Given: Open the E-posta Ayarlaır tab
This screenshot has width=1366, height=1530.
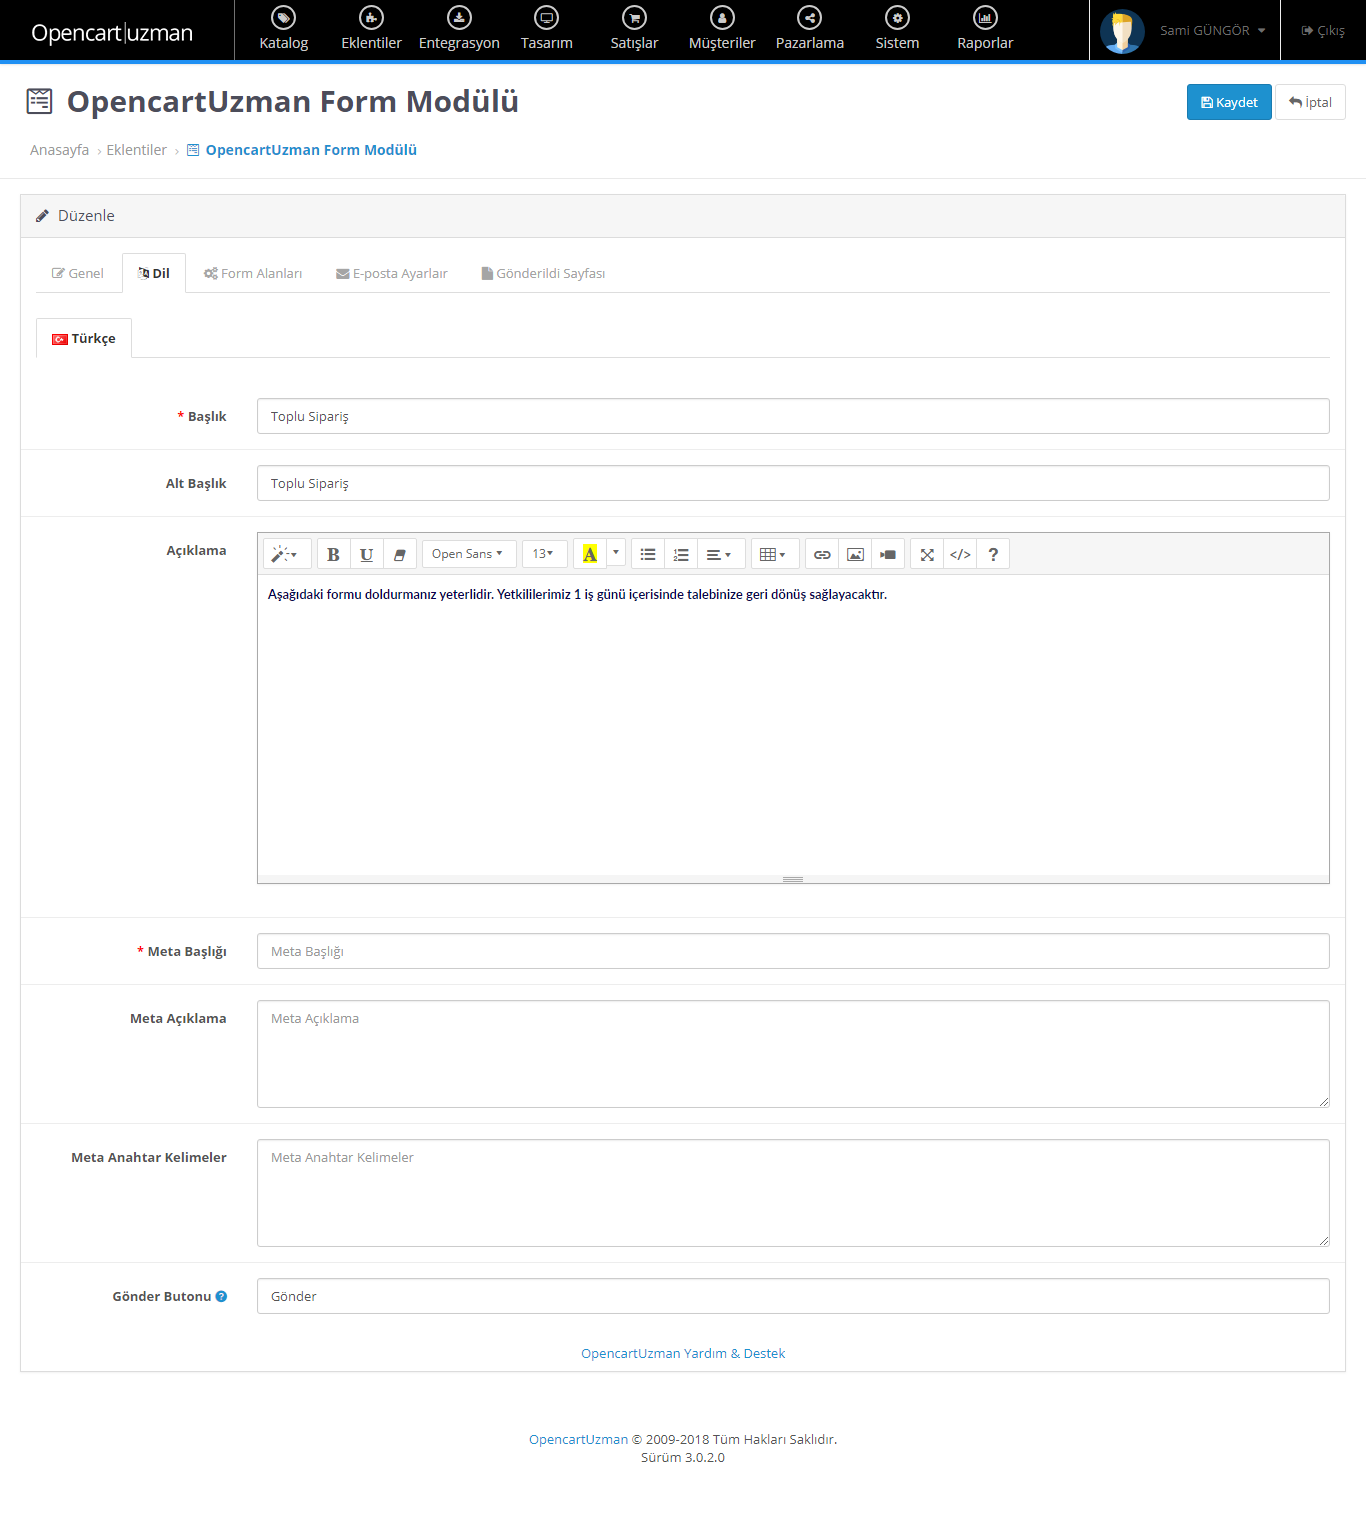Looking at the screenshot, I should [x=392, y=273].
